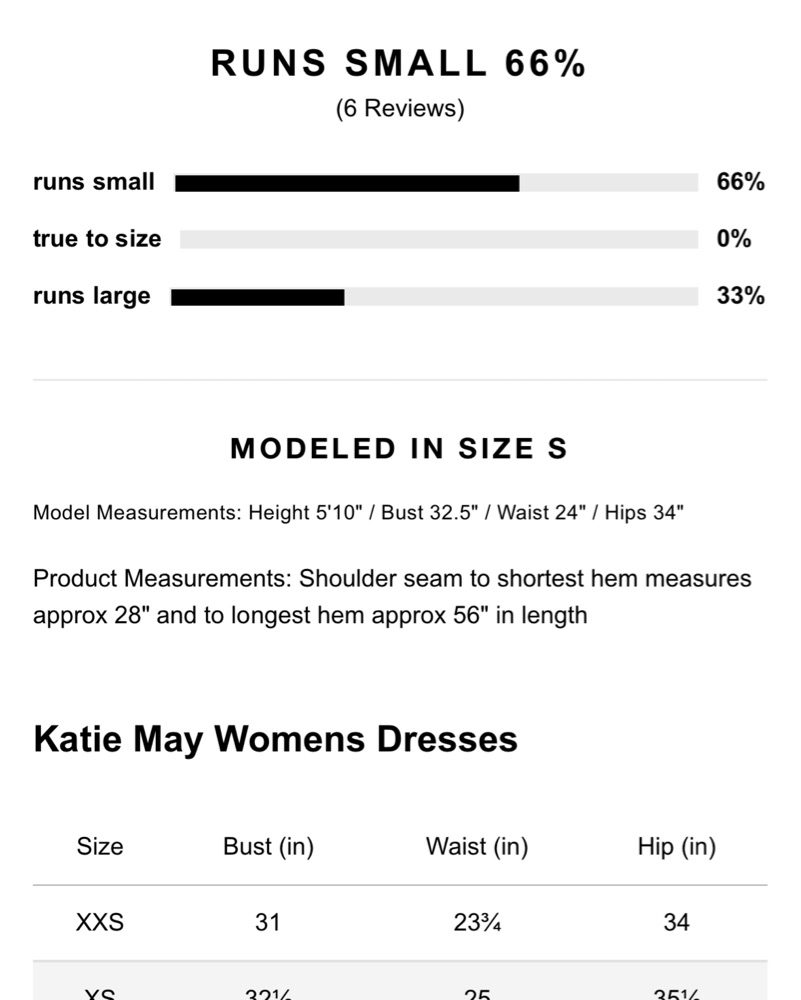801x1000 pixels.
Task: Click the 66% percentage value
Action: (x=740, y=182)
